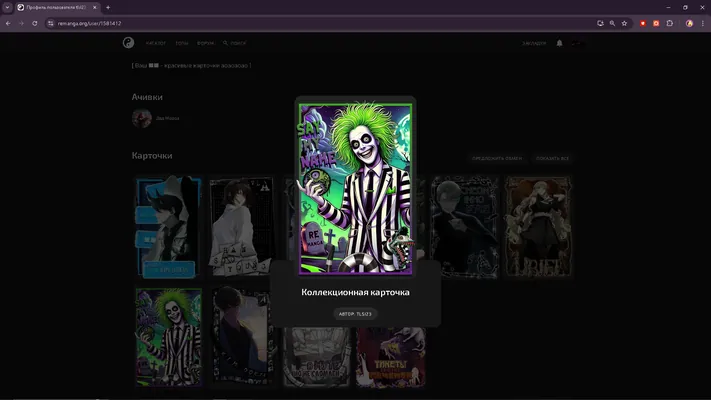The image size is (711, 400).
Task: Go back using browser back arrow
Action: [x=8, y=23]
